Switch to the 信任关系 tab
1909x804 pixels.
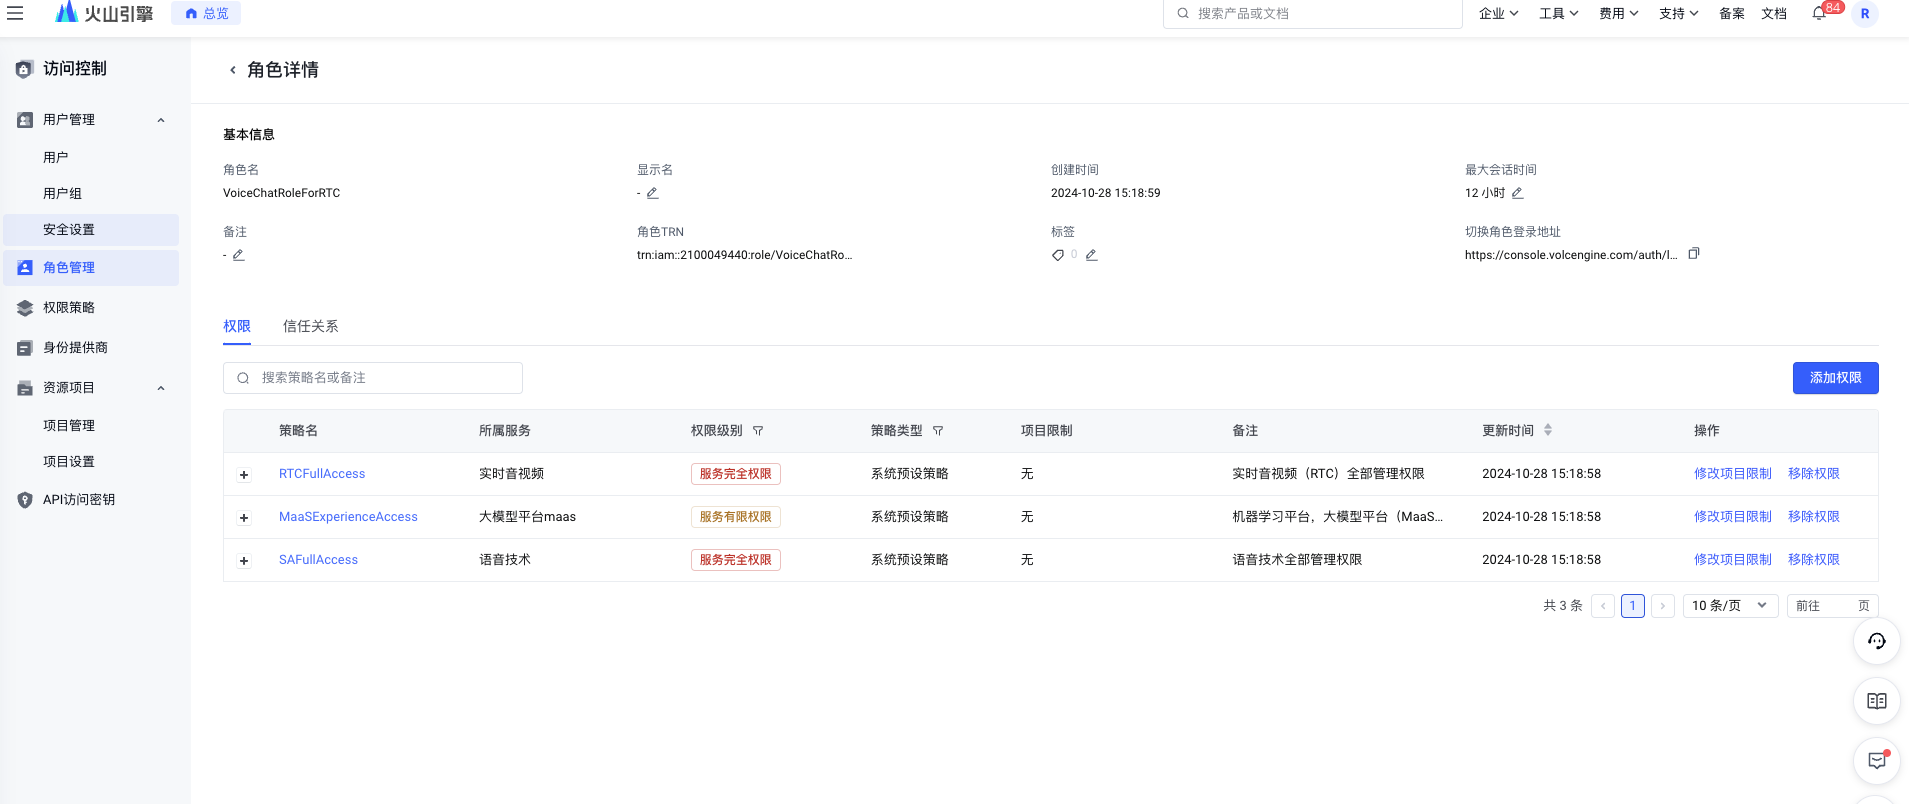(310, 327)
